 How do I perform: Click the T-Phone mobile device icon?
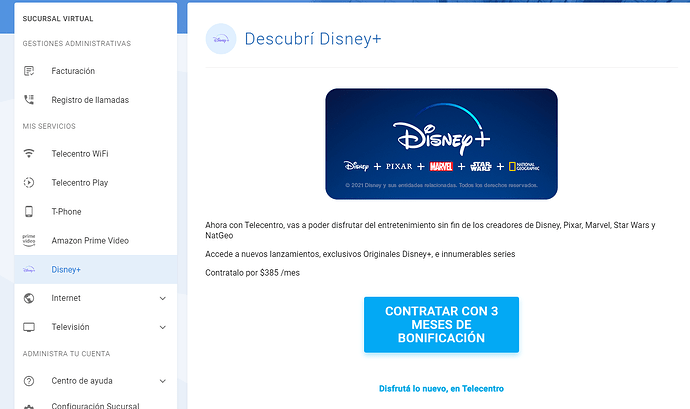coord(29,212)
